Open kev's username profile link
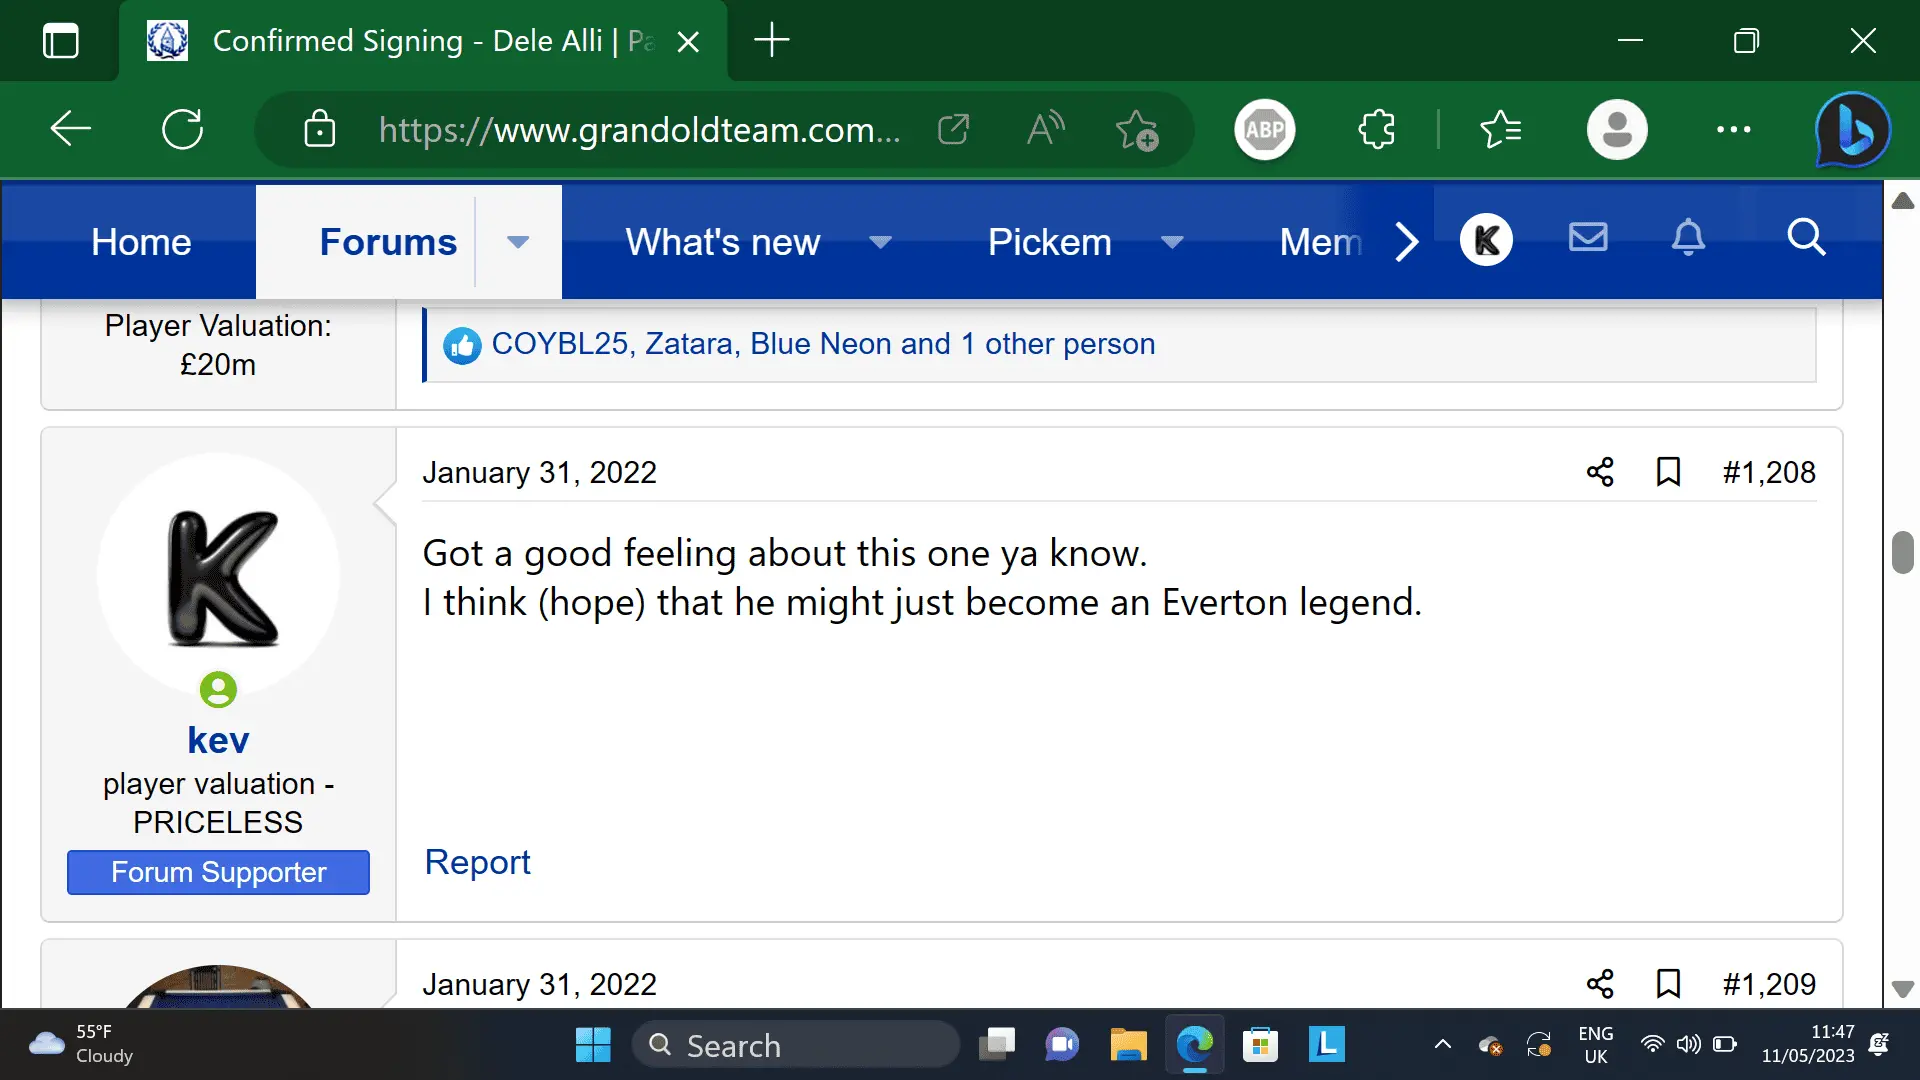This screenshot has height=1080, width=1920. pyautogui.click(x=218, y=740)
